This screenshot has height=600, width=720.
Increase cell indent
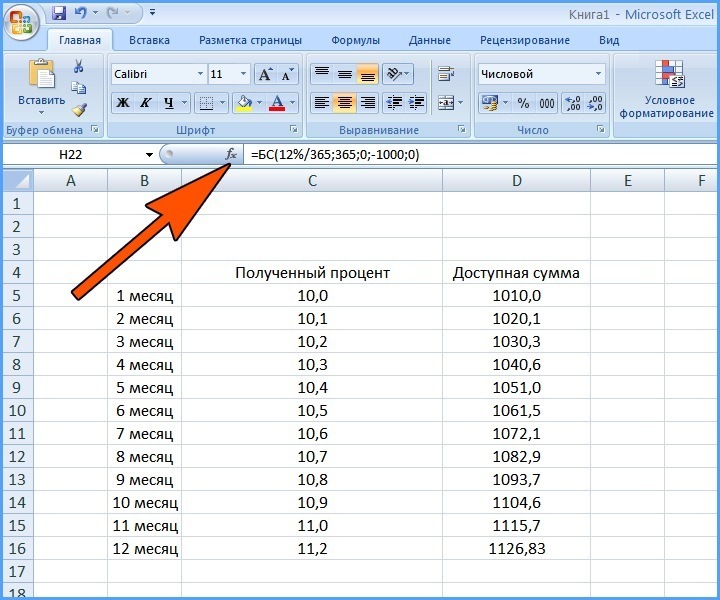[x=416, y=103]
